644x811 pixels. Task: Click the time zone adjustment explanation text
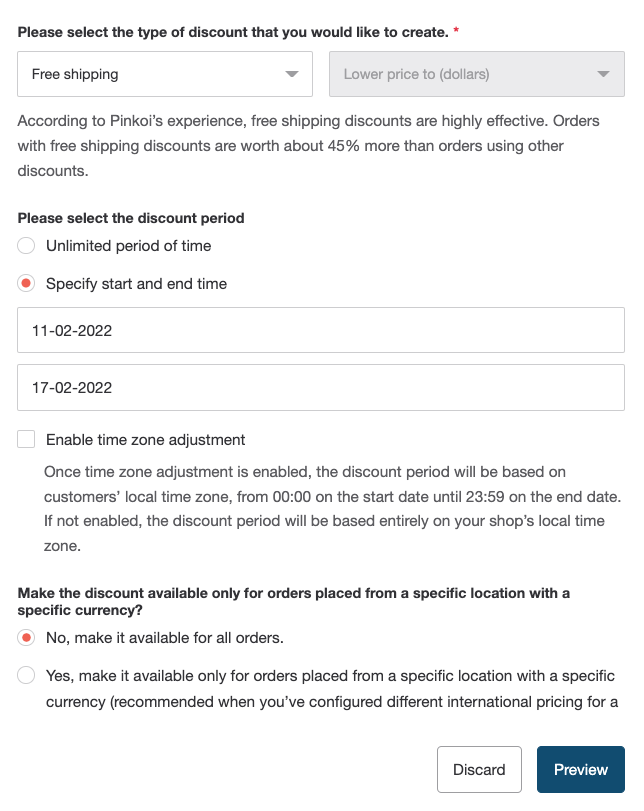tap(332, 509)
